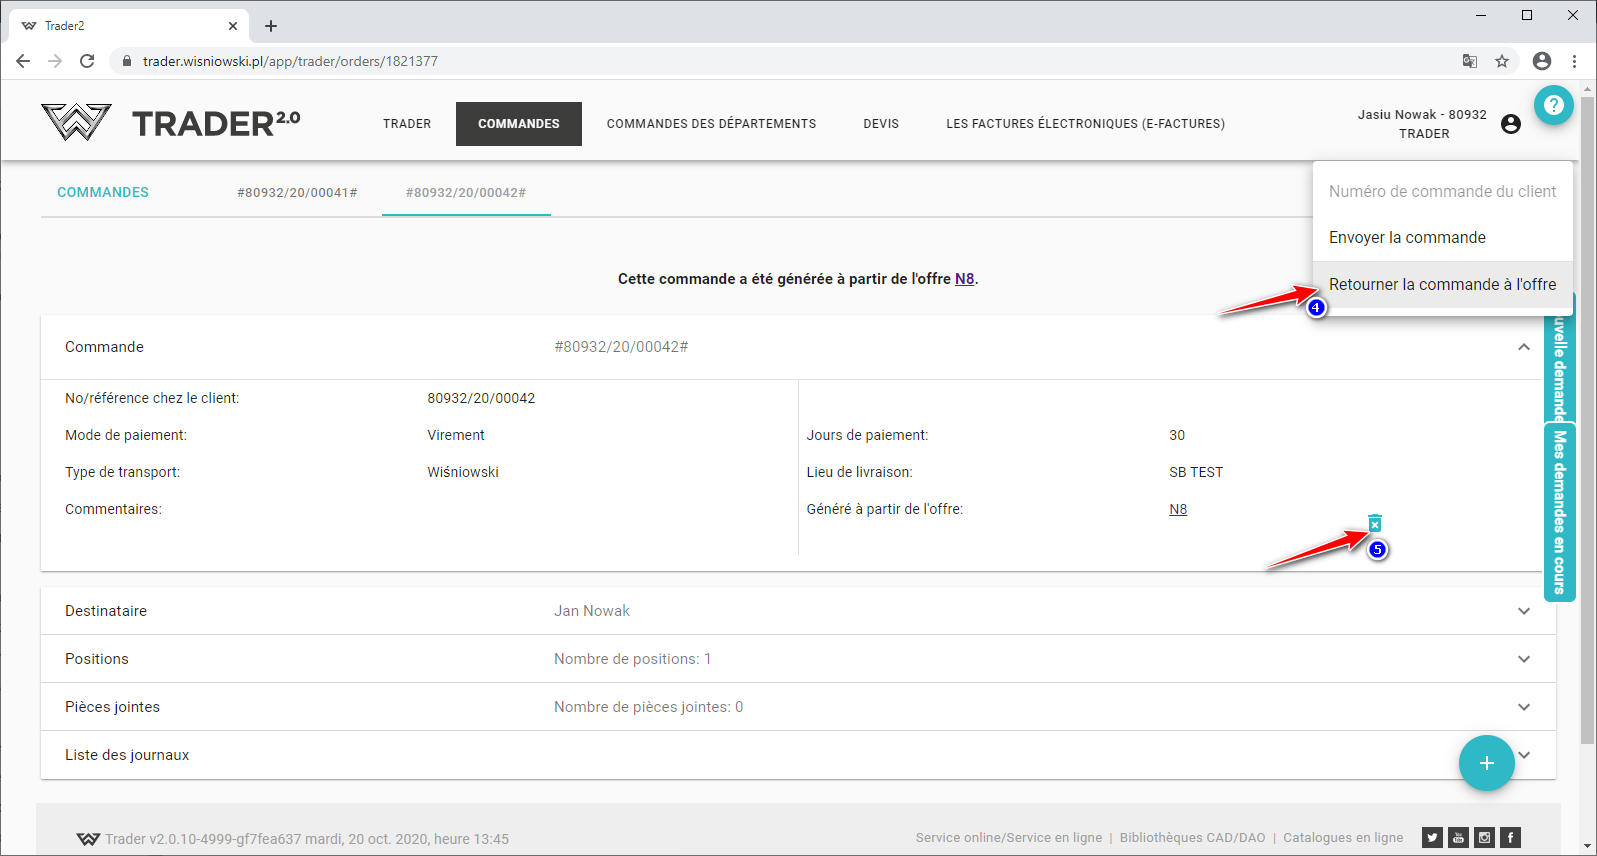This screenshot has width=1597, height=856.
Task: Click the delete order trash icon
Action: tap(1375, 523)
